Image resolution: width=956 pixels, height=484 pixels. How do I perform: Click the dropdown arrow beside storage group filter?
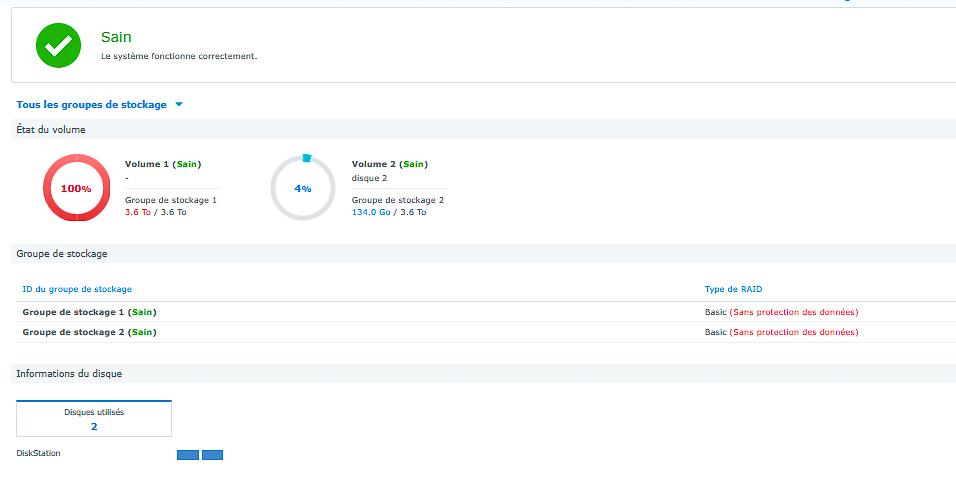(179, 104)
